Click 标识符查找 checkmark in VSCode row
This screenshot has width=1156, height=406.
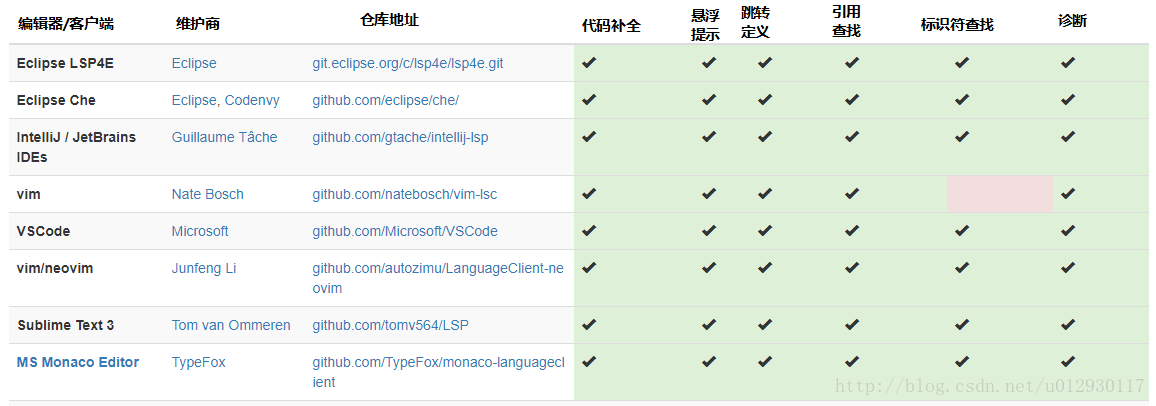click(961, 231)
